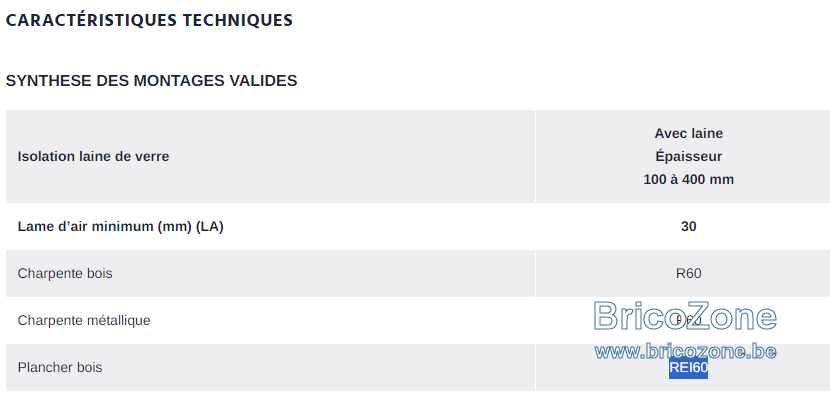The height and width of the screenshot is (395, 830).
Task: Click the SYNTHESE DES MONTAGES VALIDES heading
Action: click(151, 81)
